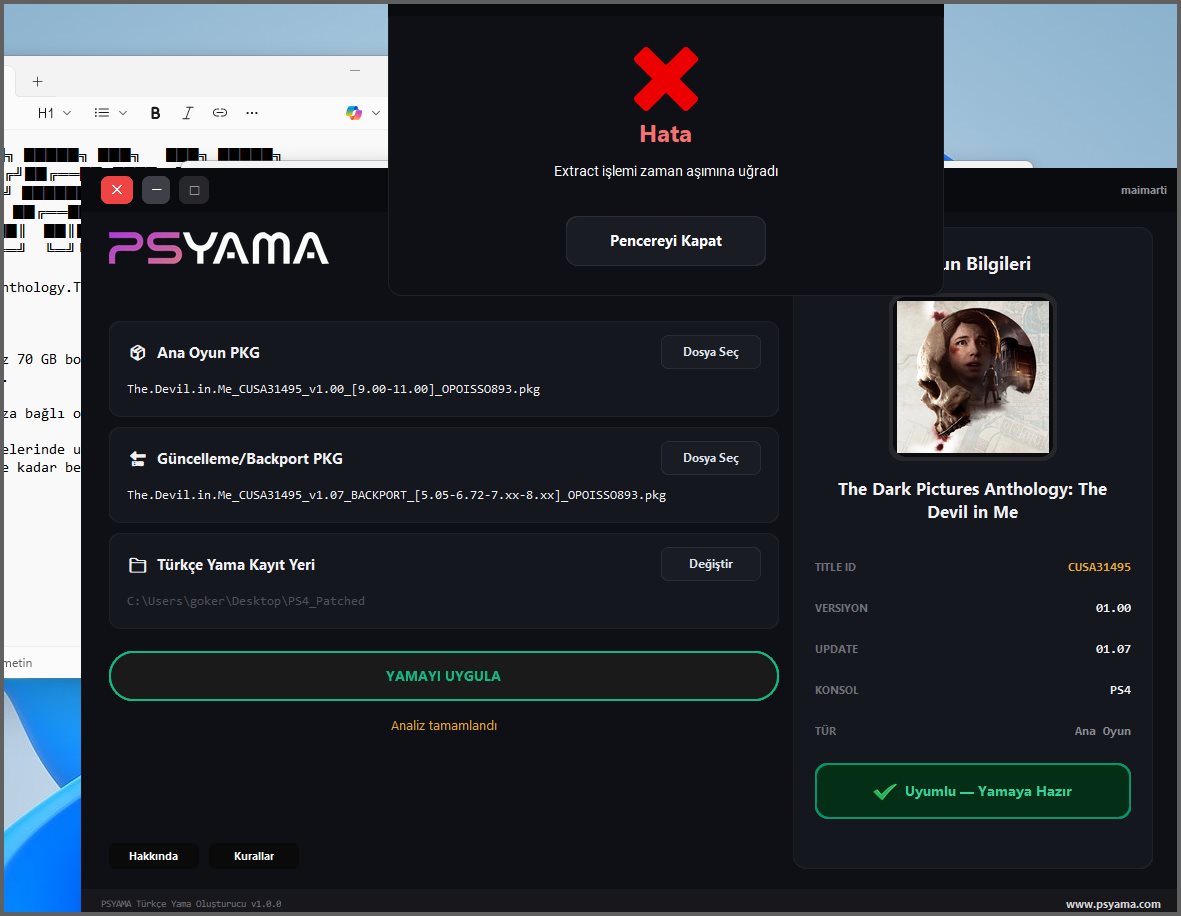Open the three-dots more options menu
1181x916 pixels.
[252, 113]
